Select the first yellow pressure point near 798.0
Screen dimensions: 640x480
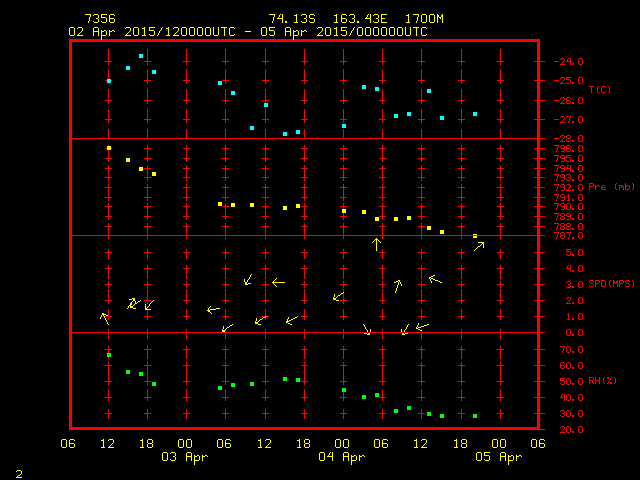(x=109, y=148)
